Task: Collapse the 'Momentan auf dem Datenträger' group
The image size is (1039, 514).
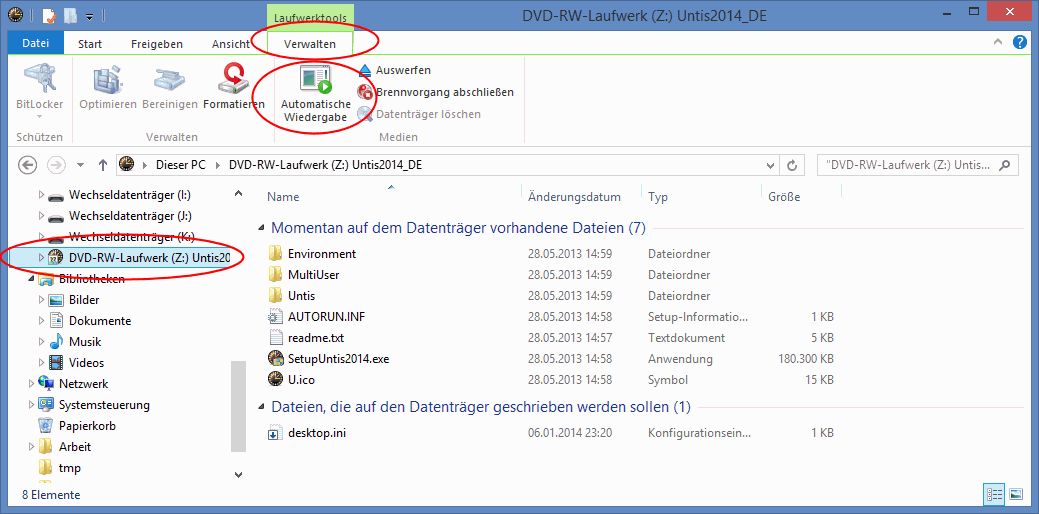Action: [x=262, y=229]
